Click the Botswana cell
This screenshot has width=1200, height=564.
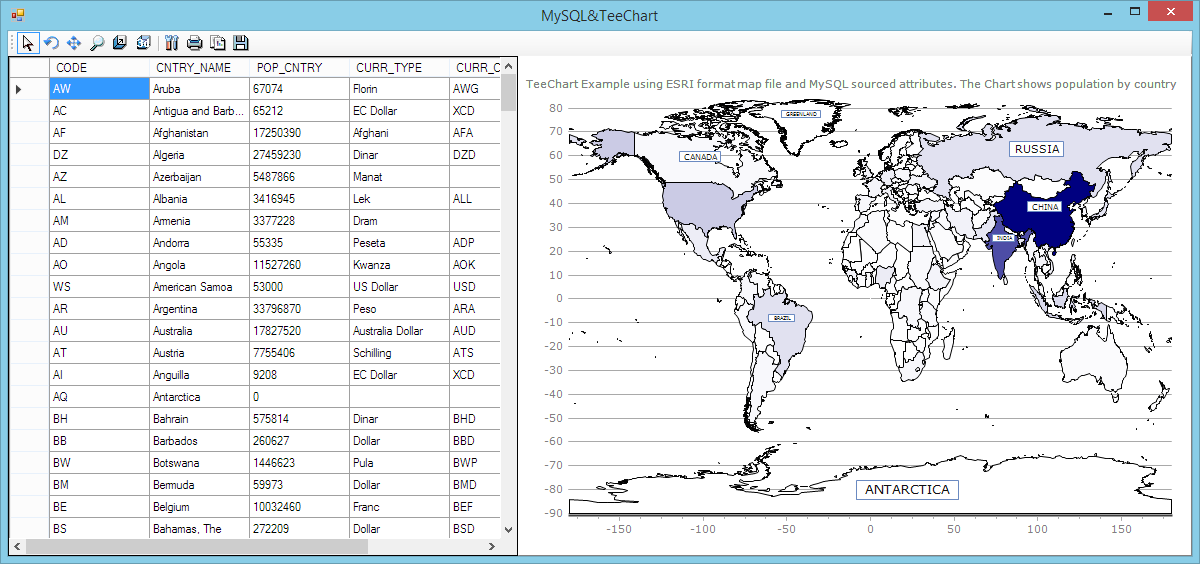point(199,463)
